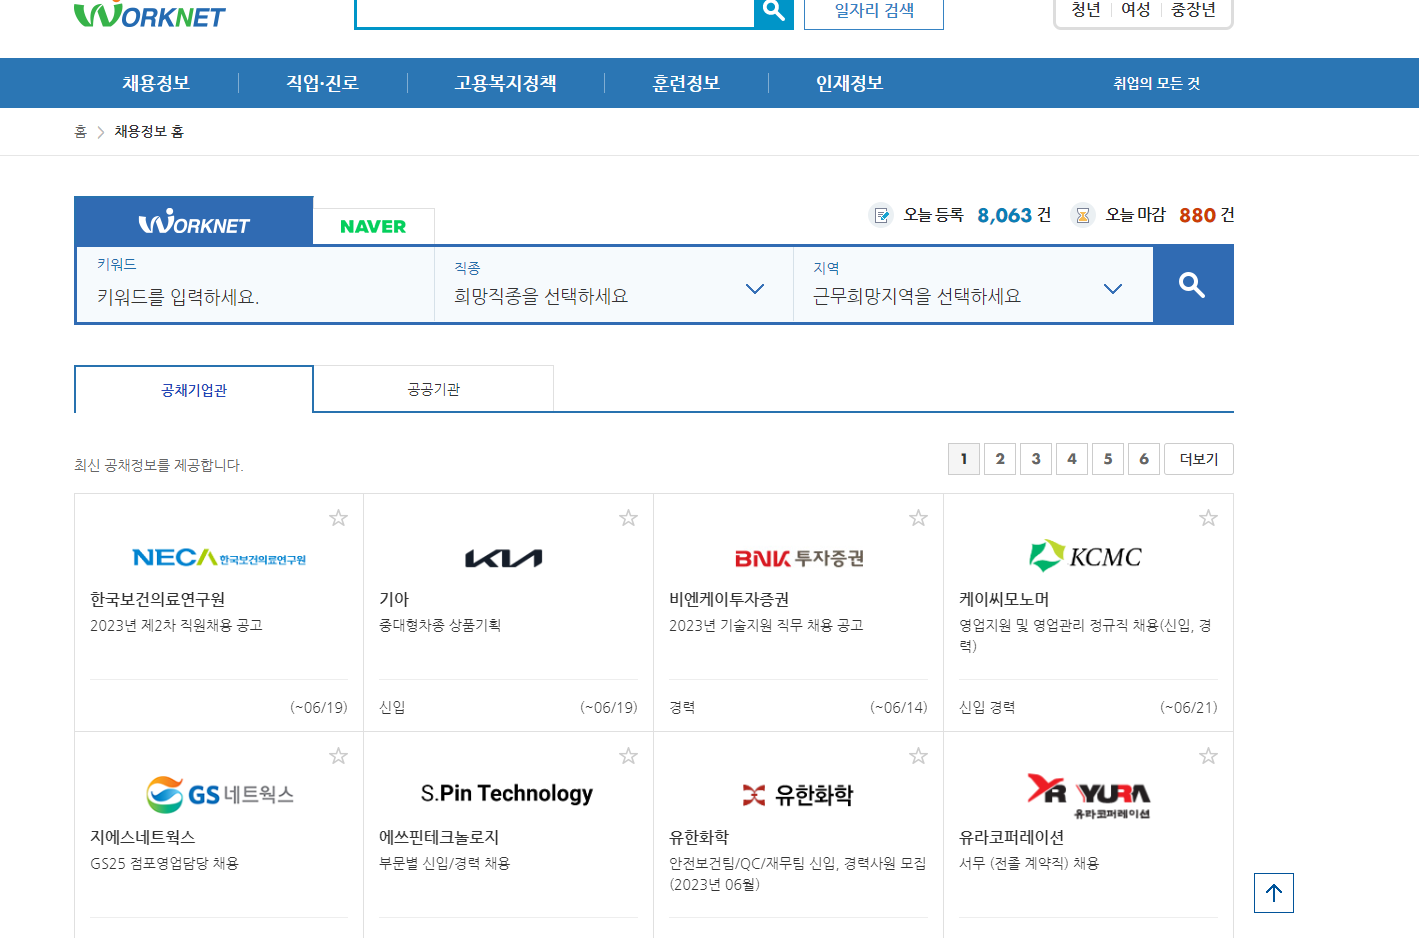Image resolution: width=1419 pixels, height=938 pixels.
Task: Bookmark 에쓰핀테크놀로지 with its star
Action: (x=628, y=756)
